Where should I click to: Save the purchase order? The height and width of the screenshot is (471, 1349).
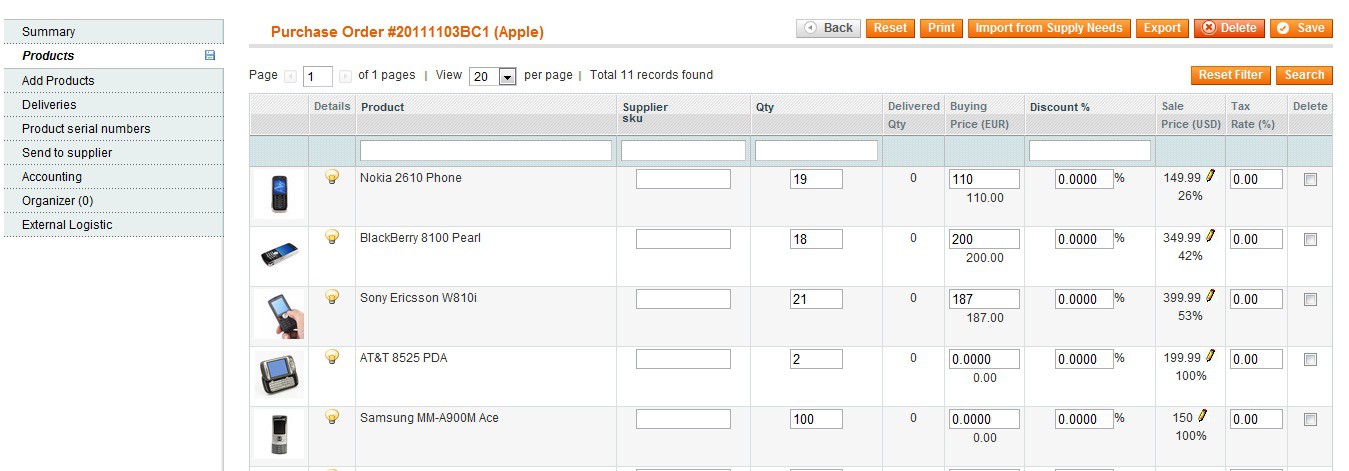click(x=1301, y=28)
